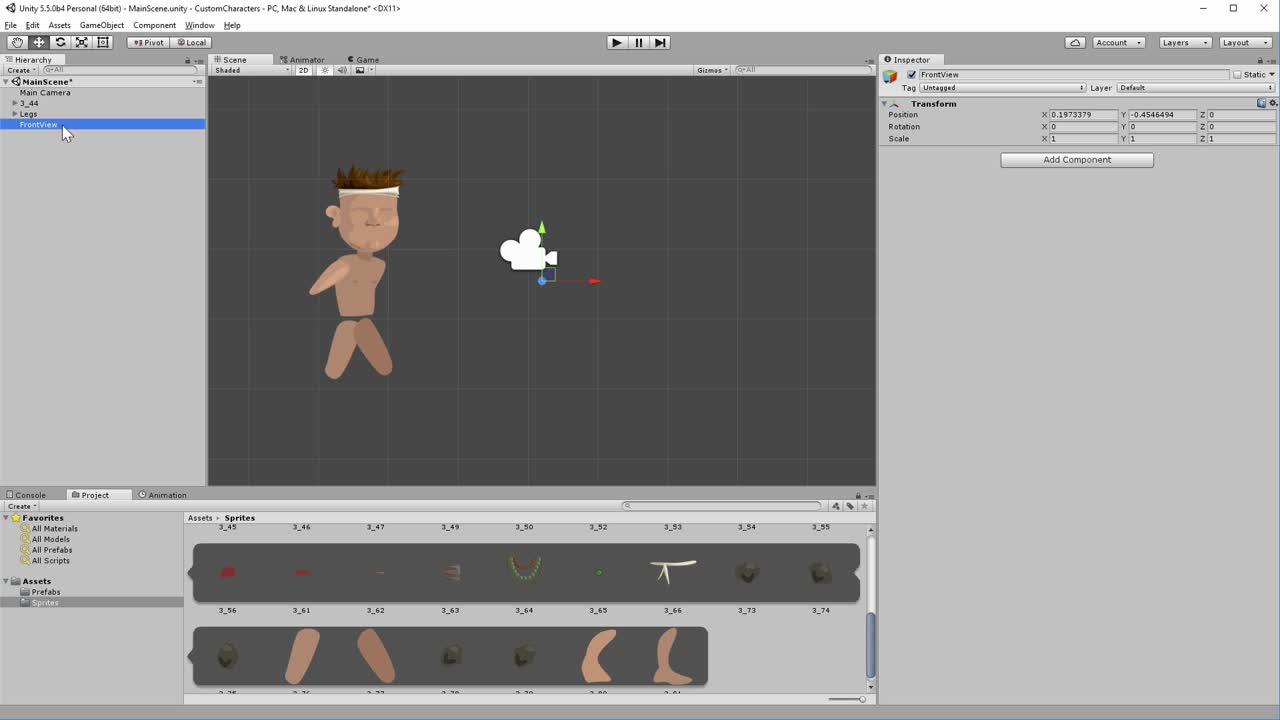The height and width of the screenshot is (720, 1280).
Task: Open Transform component gear settings
Action: (1272, 103)
